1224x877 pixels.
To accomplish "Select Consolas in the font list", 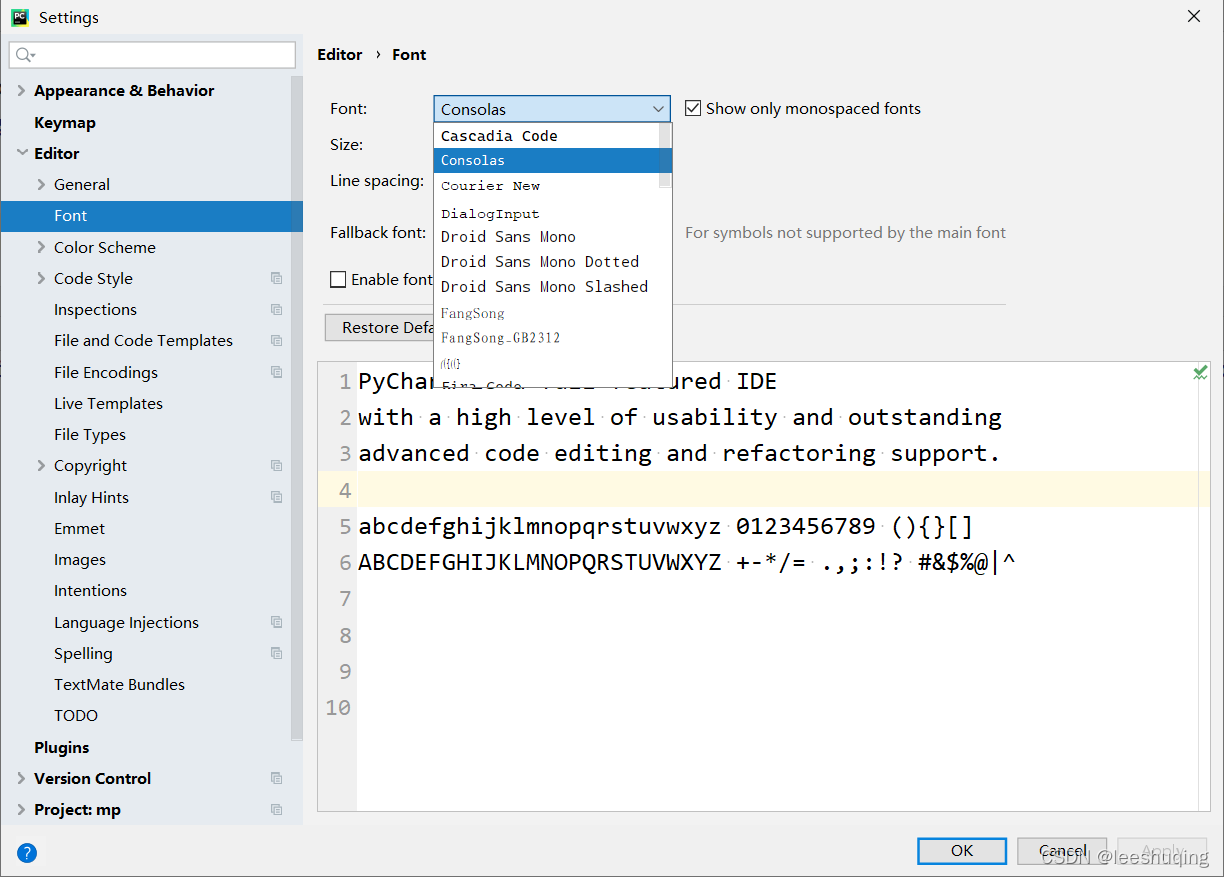I will tap(546, 160).
